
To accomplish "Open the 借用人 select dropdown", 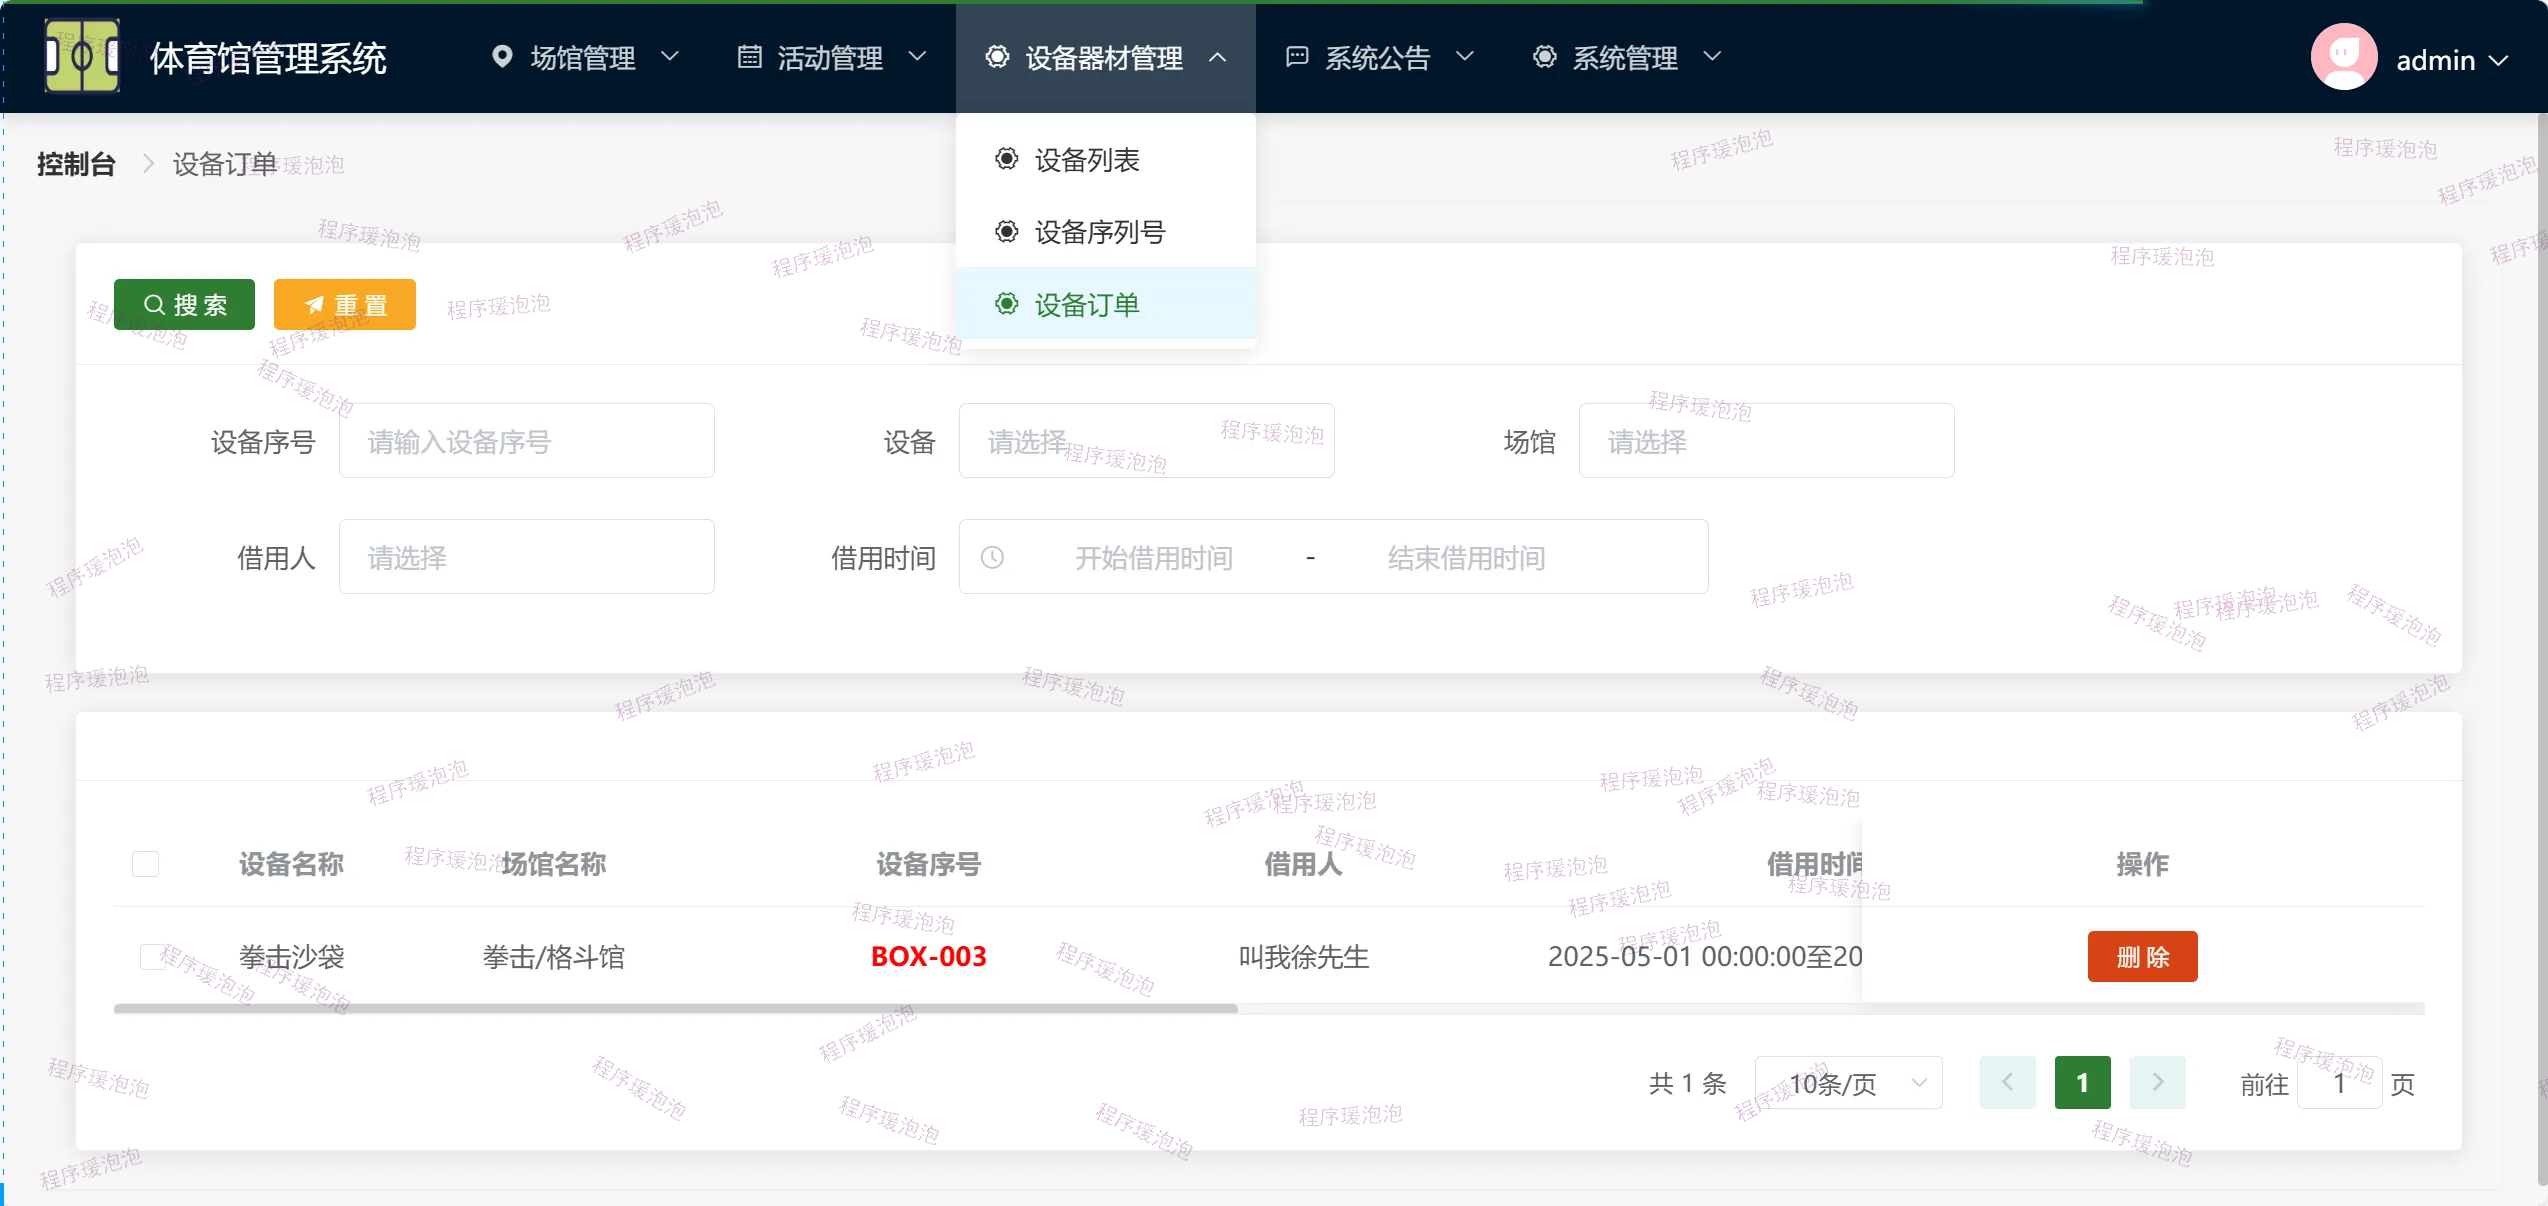I will click(x=526, y=557).
